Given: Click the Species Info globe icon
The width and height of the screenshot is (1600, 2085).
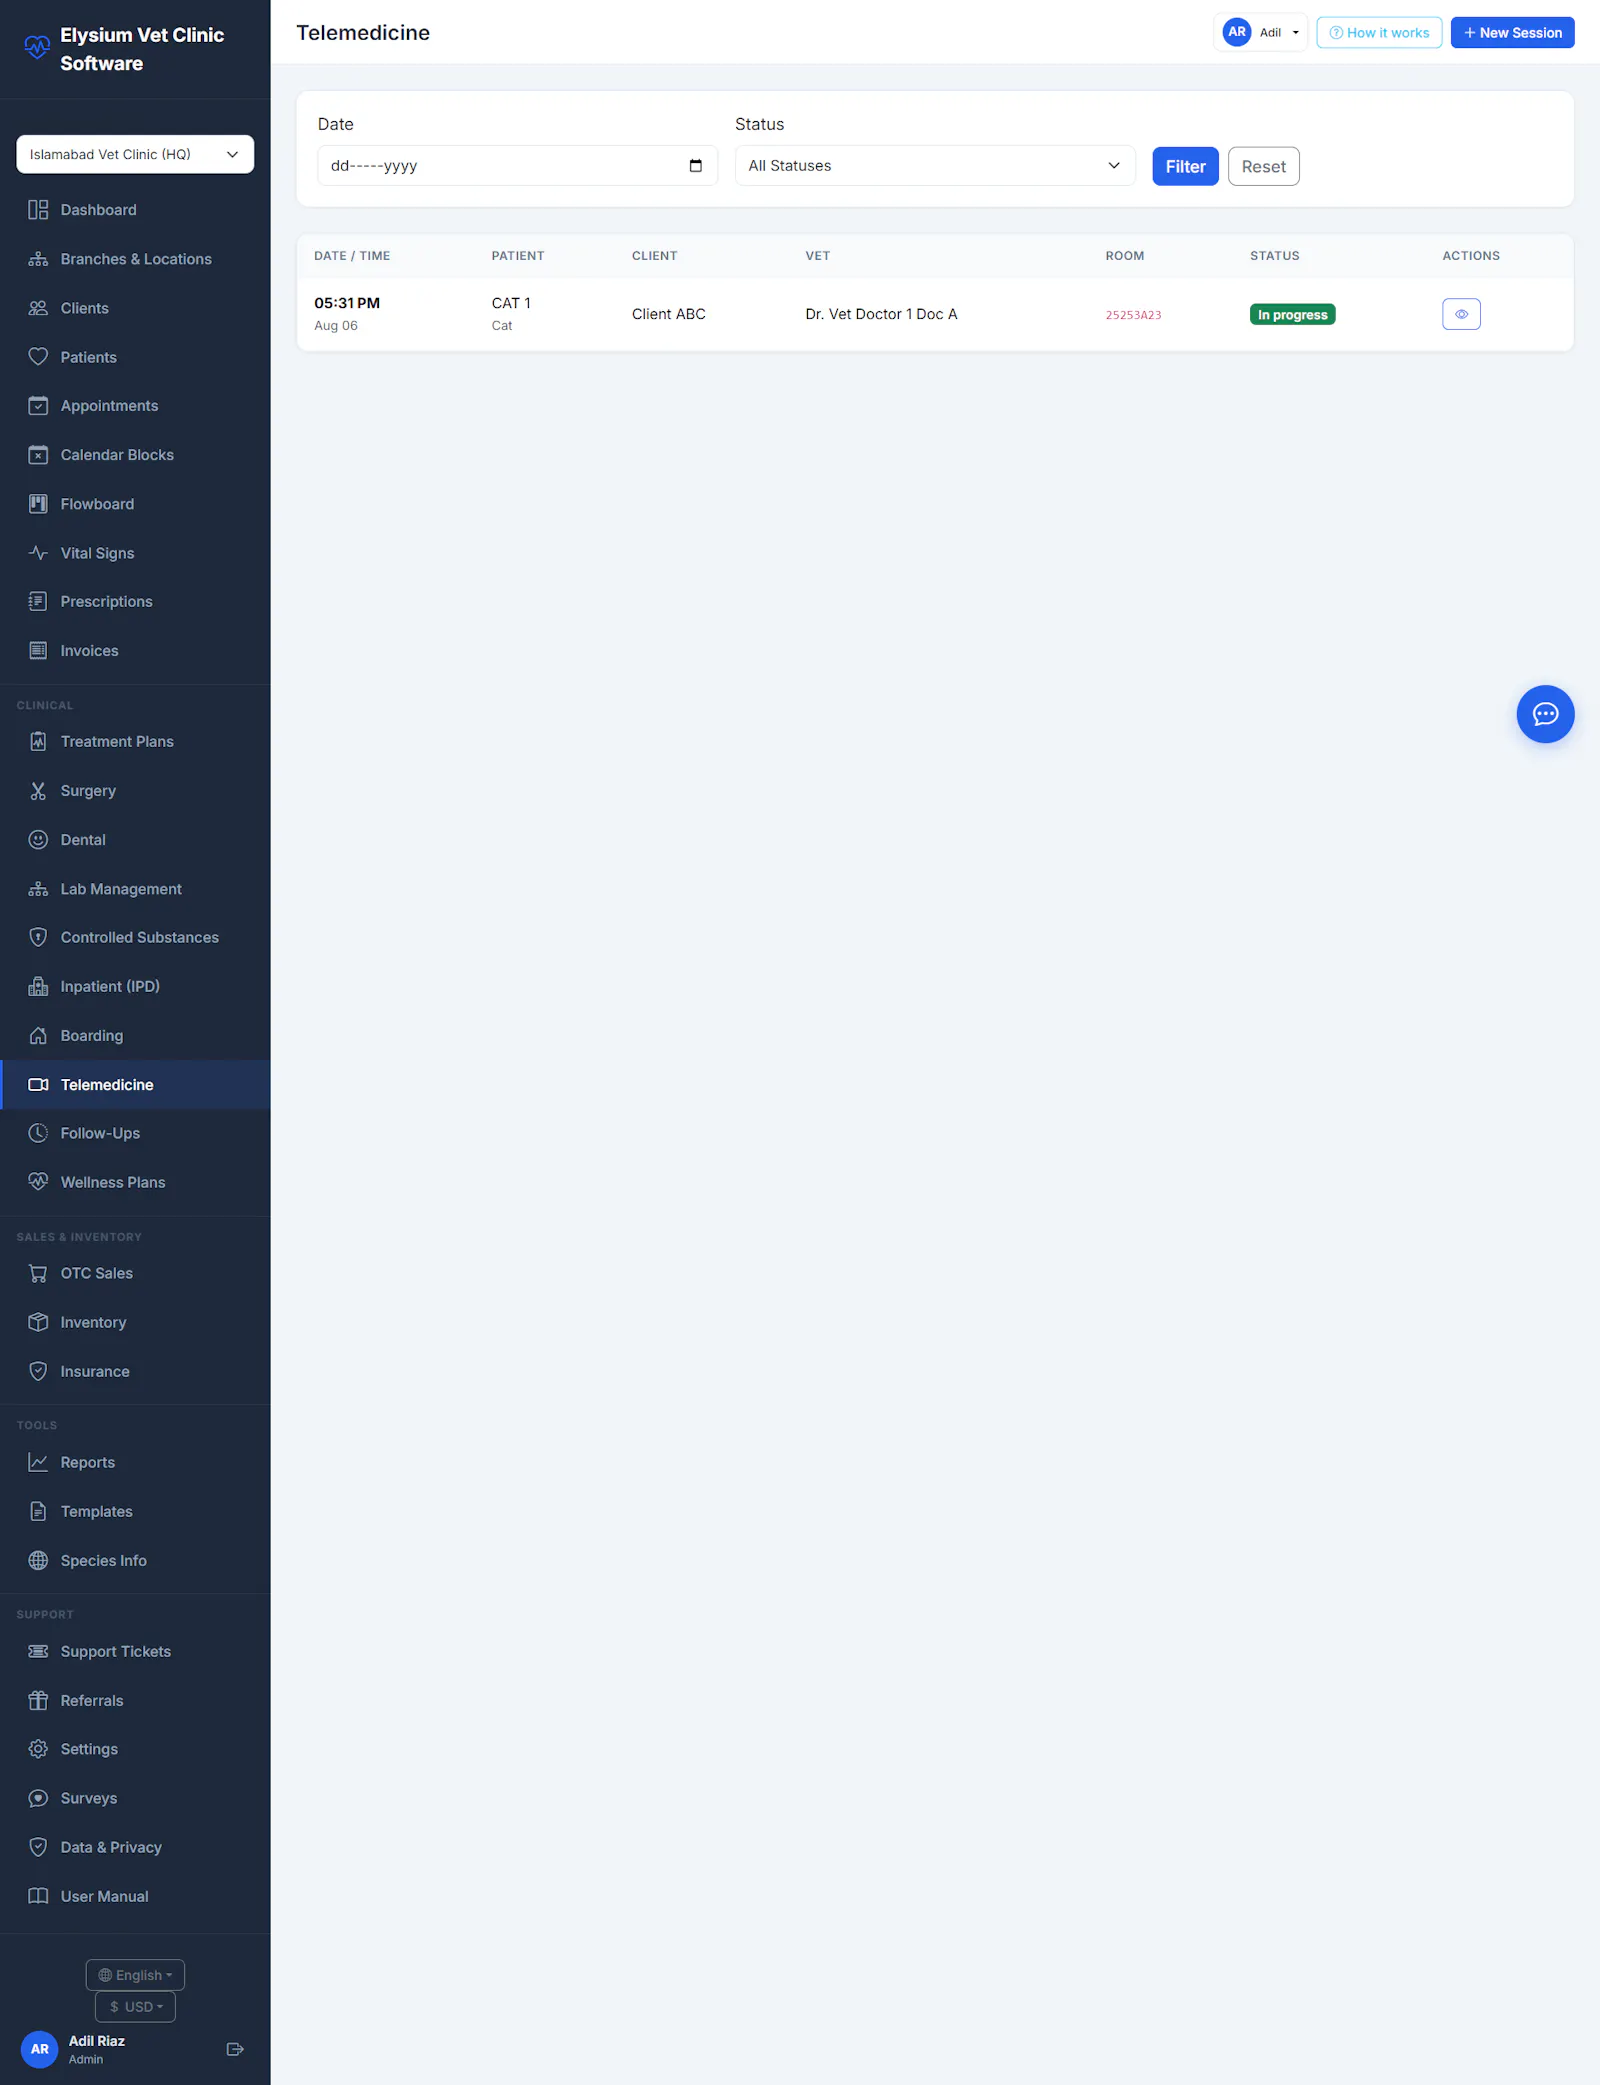Looking at the screenshot, I should (38, 1561).
